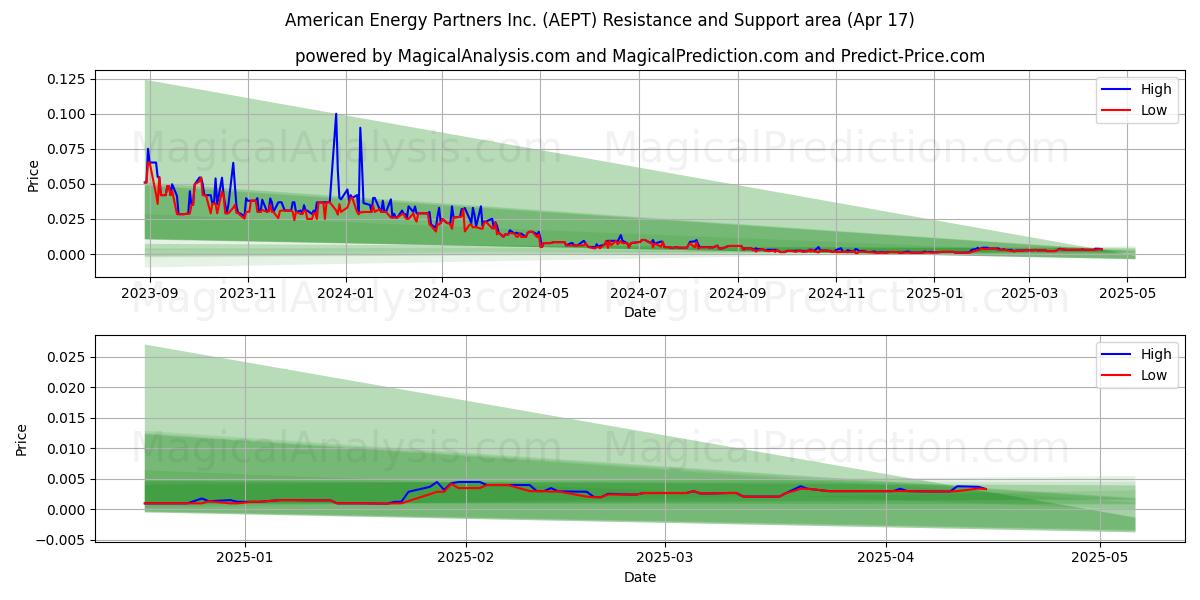Click the '2025-02' tick label on the bottom chart

click(467, 558)
